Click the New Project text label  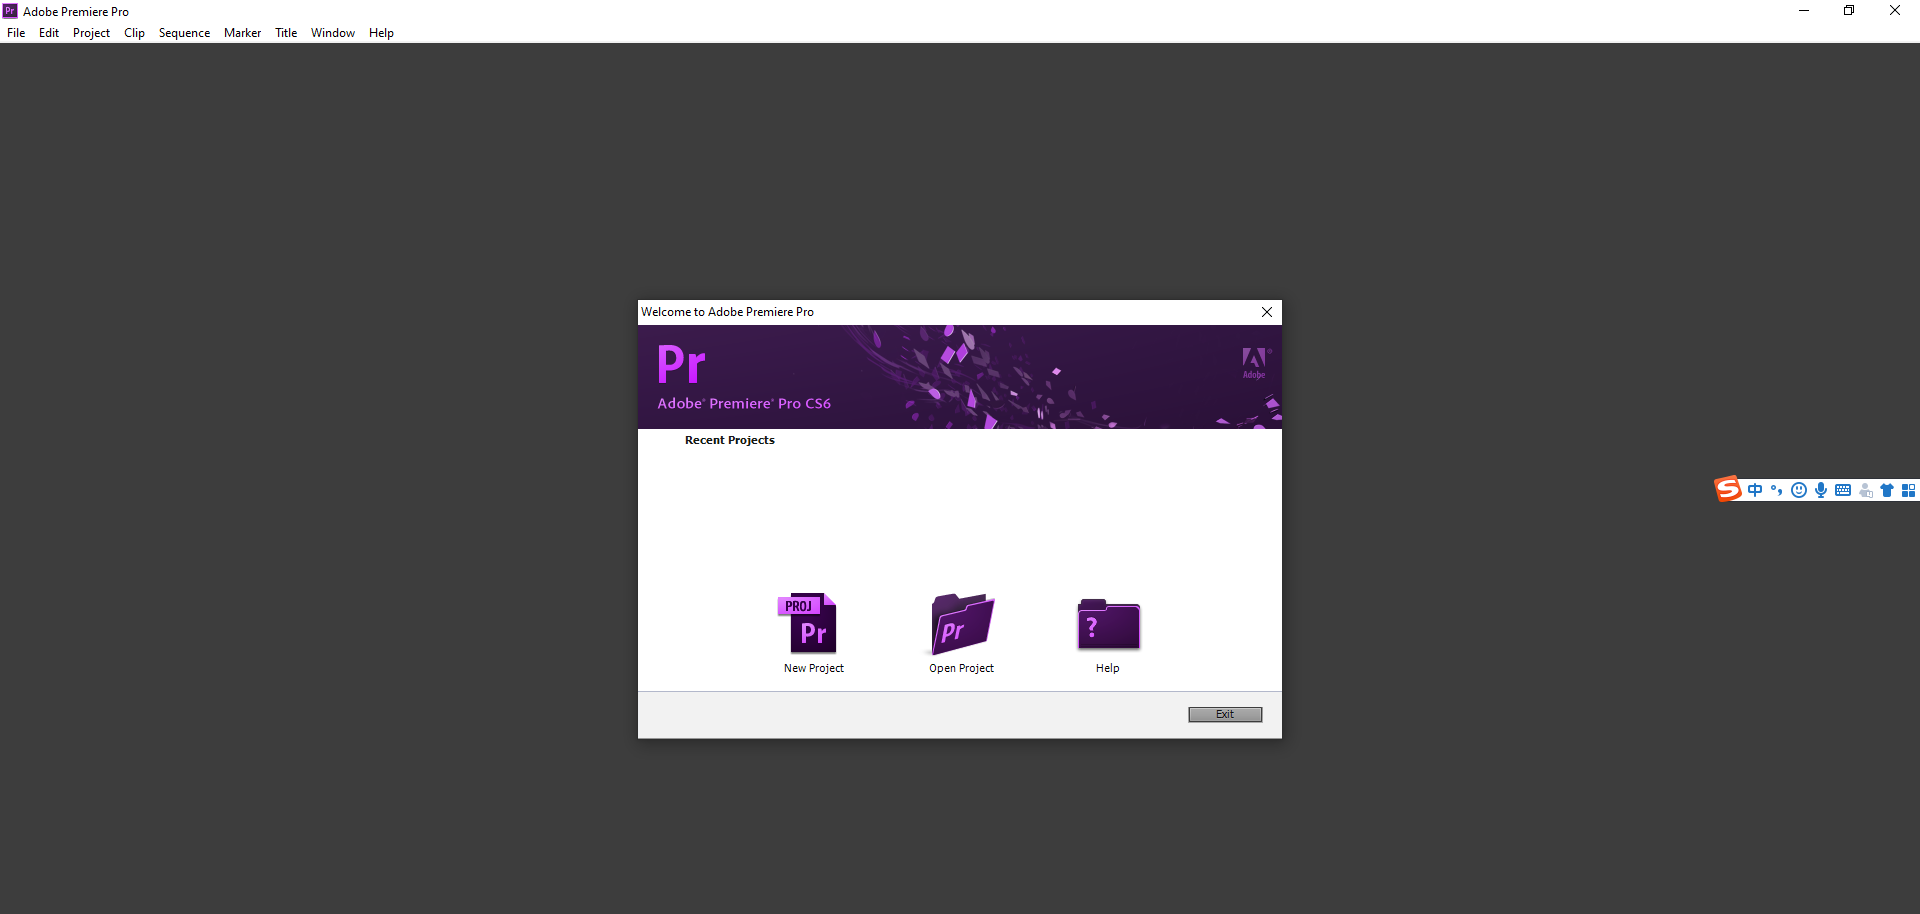(814, 668)
